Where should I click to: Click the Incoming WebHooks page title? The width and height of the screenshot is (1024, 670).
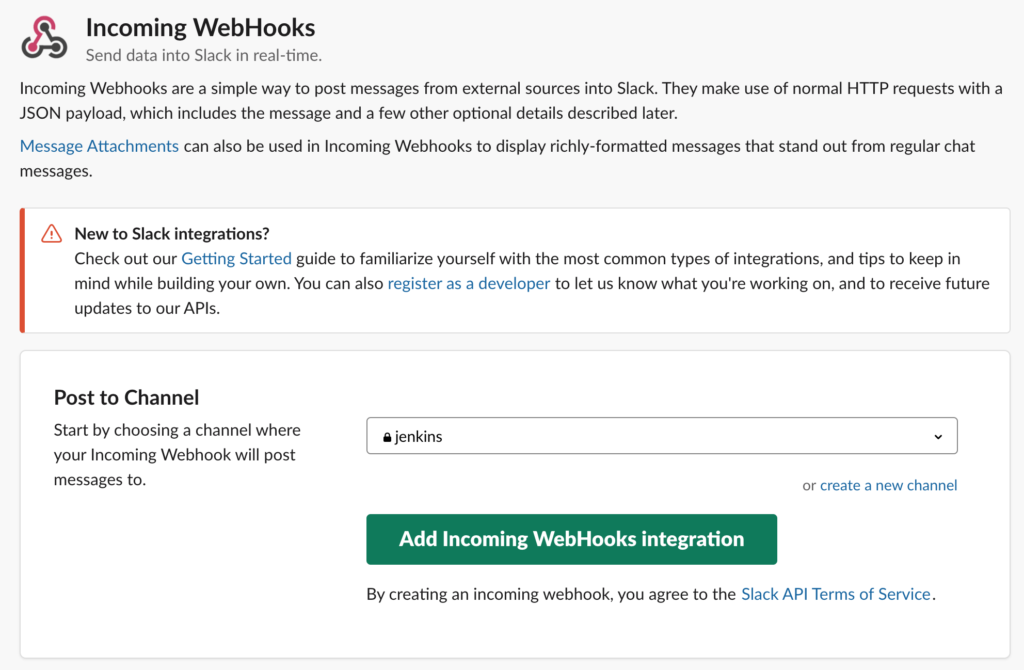pos(200,27)
